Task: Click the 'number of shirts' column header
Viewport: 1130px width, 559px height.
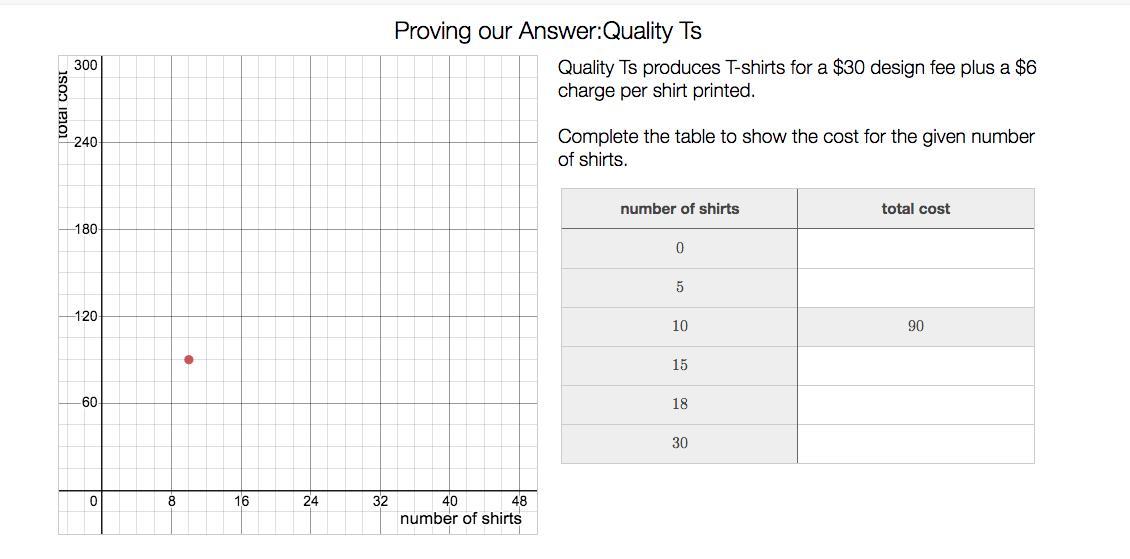Action: tap(680, 209)
